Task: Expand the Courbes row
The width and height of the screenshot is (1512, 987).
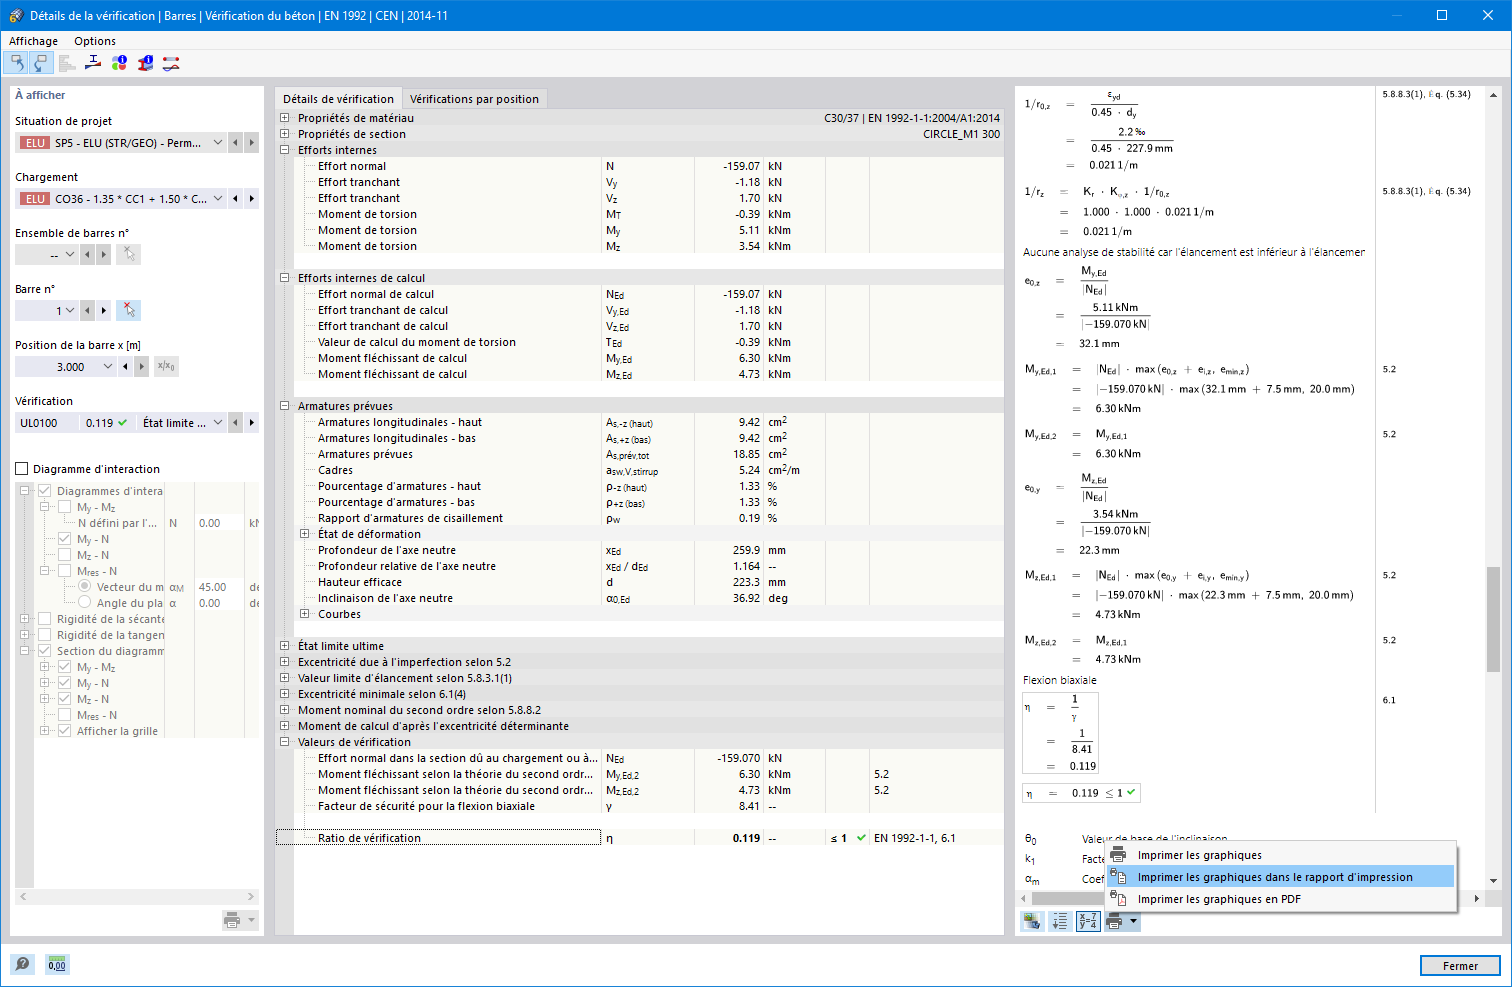Action: (305, 614)
